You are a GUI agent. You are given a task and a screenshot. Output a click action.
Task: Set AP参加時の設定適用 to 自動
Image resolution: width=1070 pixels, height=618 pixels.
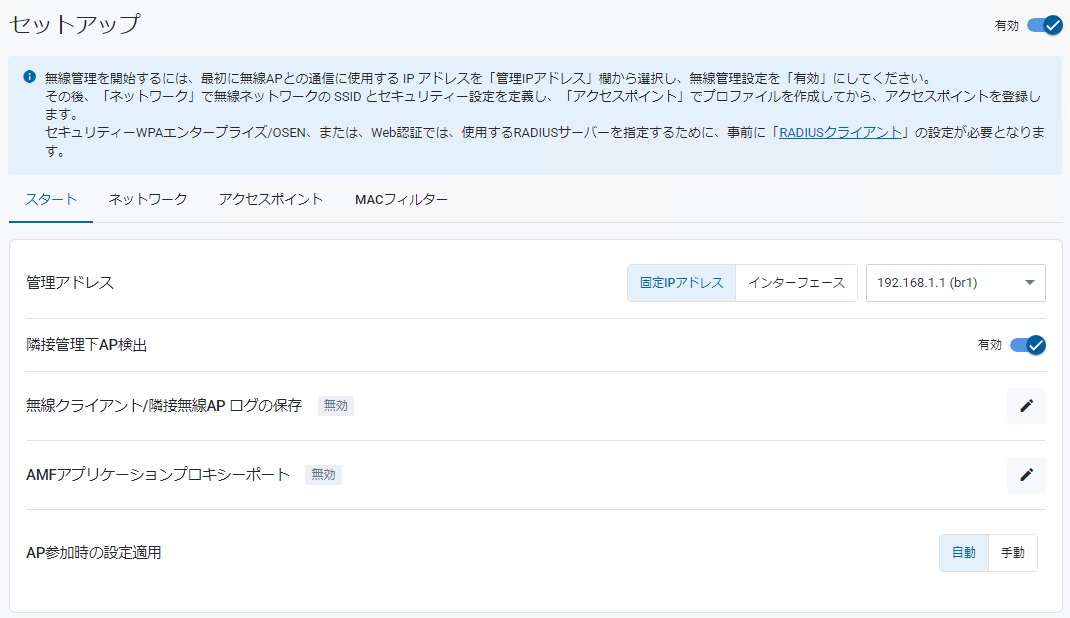pos(964,553)
